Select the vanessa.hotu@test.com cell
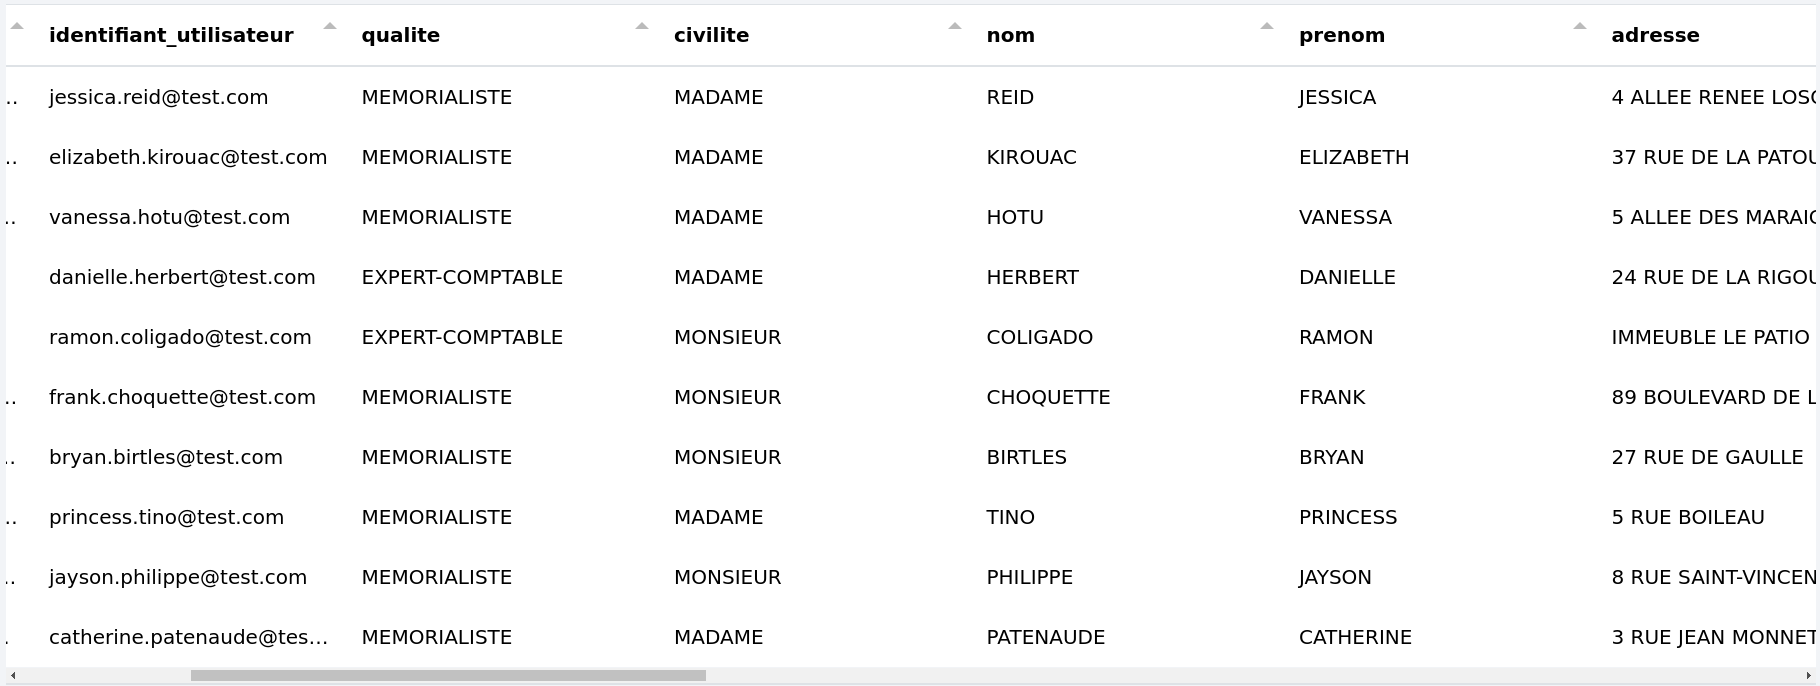The height and width of the screenshot is (686, 1820). 169,217
